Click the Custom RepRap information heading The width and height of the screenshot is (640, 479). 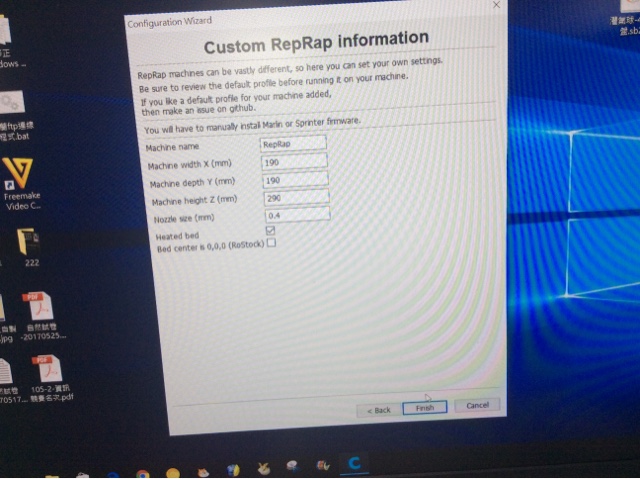coord(316,42)
